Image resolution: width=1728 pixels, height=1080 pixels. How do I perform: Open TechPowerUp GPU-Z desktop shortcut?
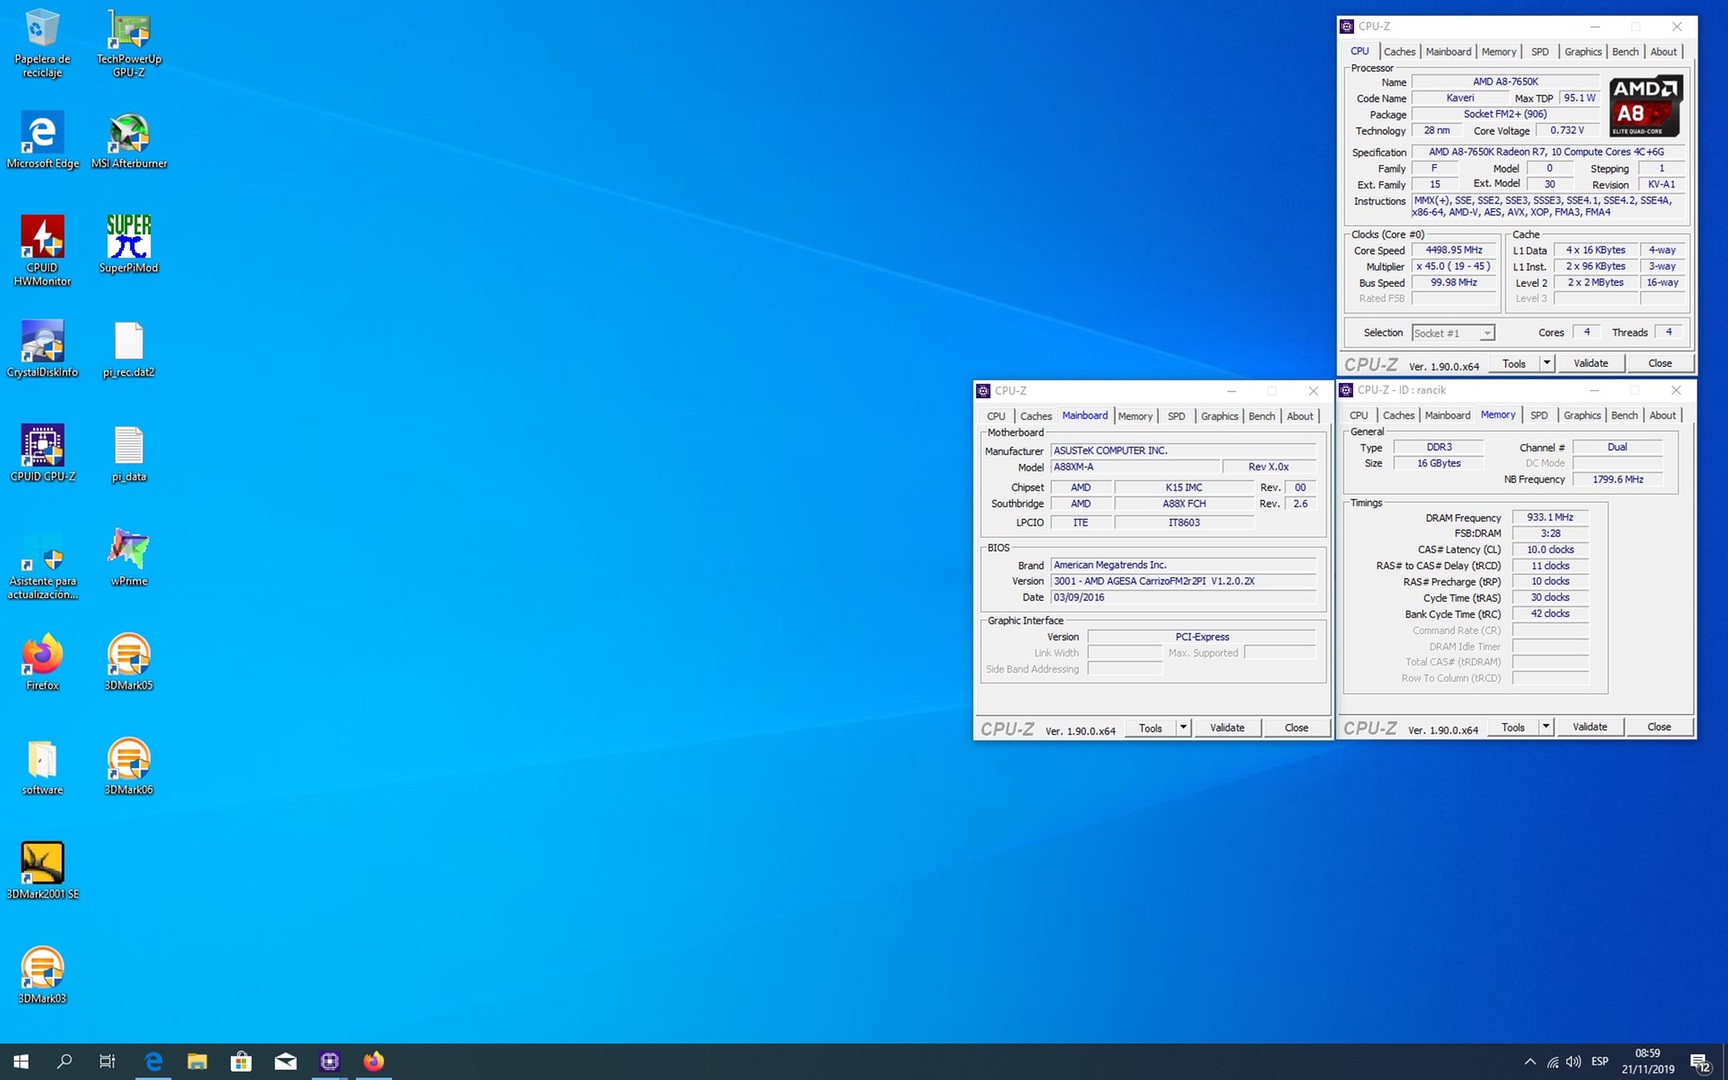point(129,43)
